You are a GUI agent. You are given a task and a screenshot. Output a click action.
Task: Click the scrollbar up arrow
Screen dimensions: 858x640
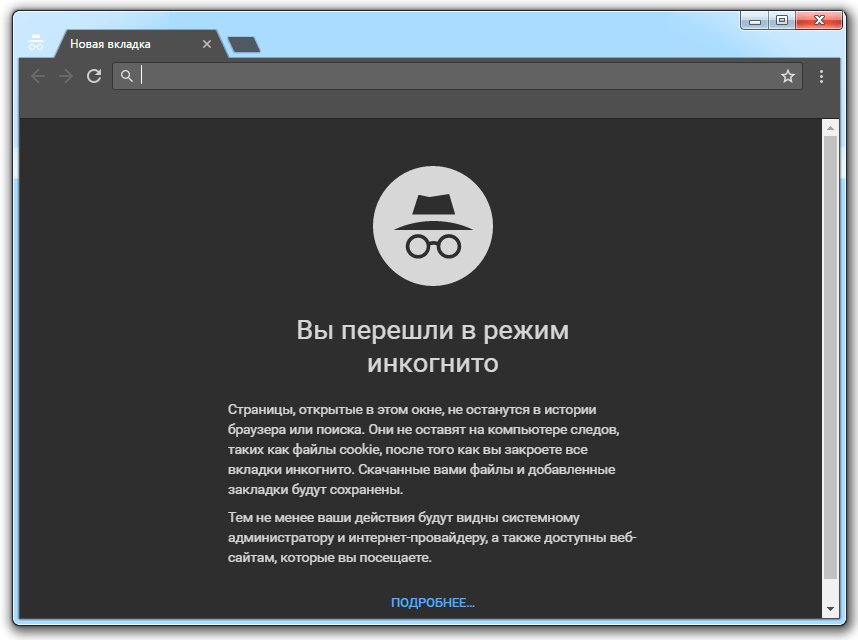830,129
